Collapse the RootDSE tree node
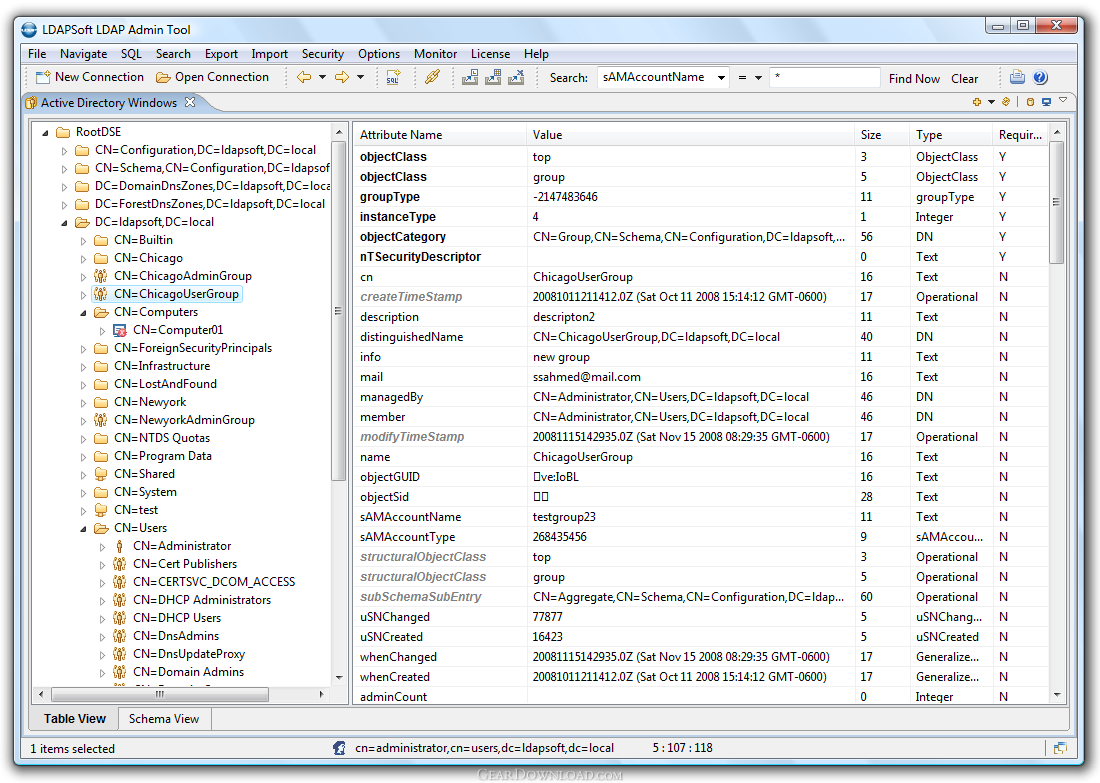1100x783 pixels. (x=45, y=132)
